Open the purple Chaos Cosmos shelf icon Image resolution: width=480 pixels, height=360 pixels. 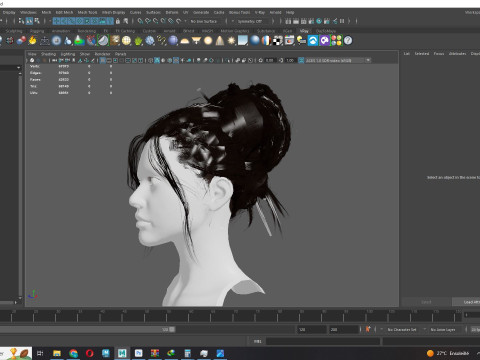pos(324,41)
